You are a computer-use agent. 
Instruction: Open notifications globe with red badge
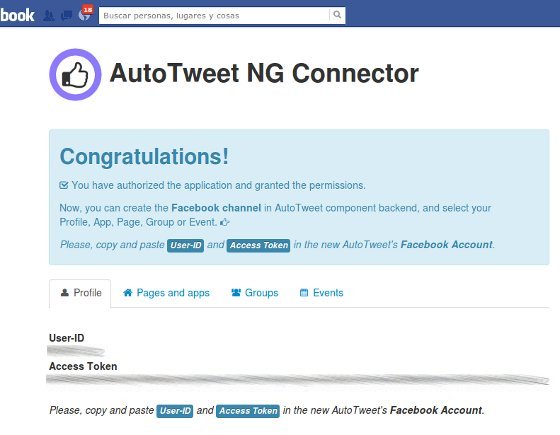click(x=86, y=14)
